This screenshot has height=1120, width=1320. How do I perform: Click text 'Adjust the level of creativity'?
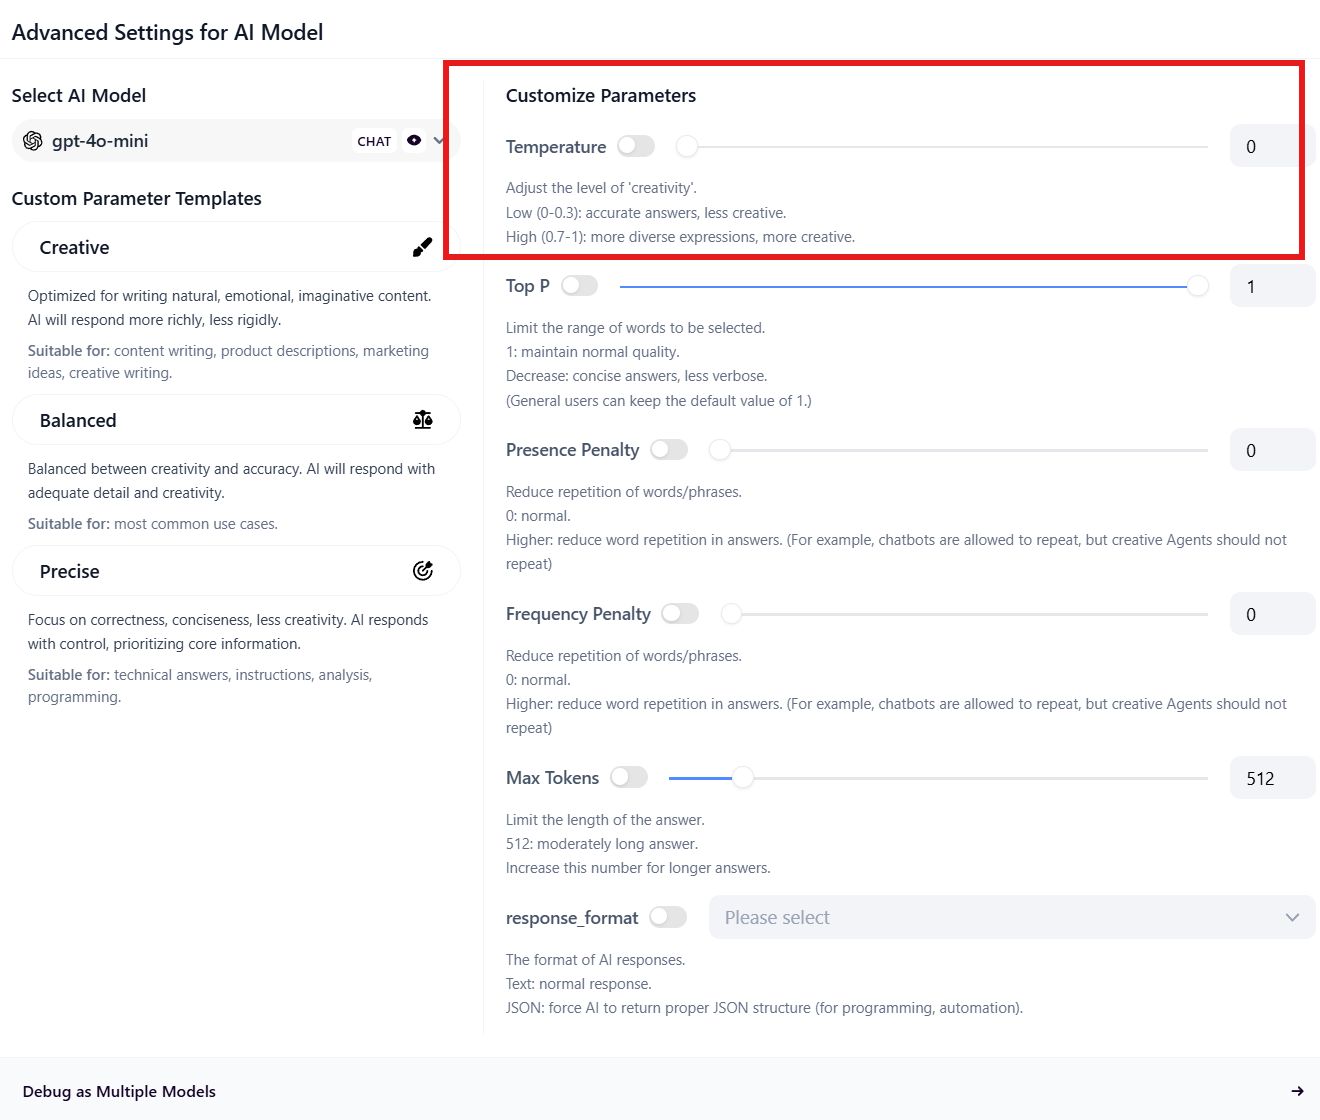(x=599, y=188)
